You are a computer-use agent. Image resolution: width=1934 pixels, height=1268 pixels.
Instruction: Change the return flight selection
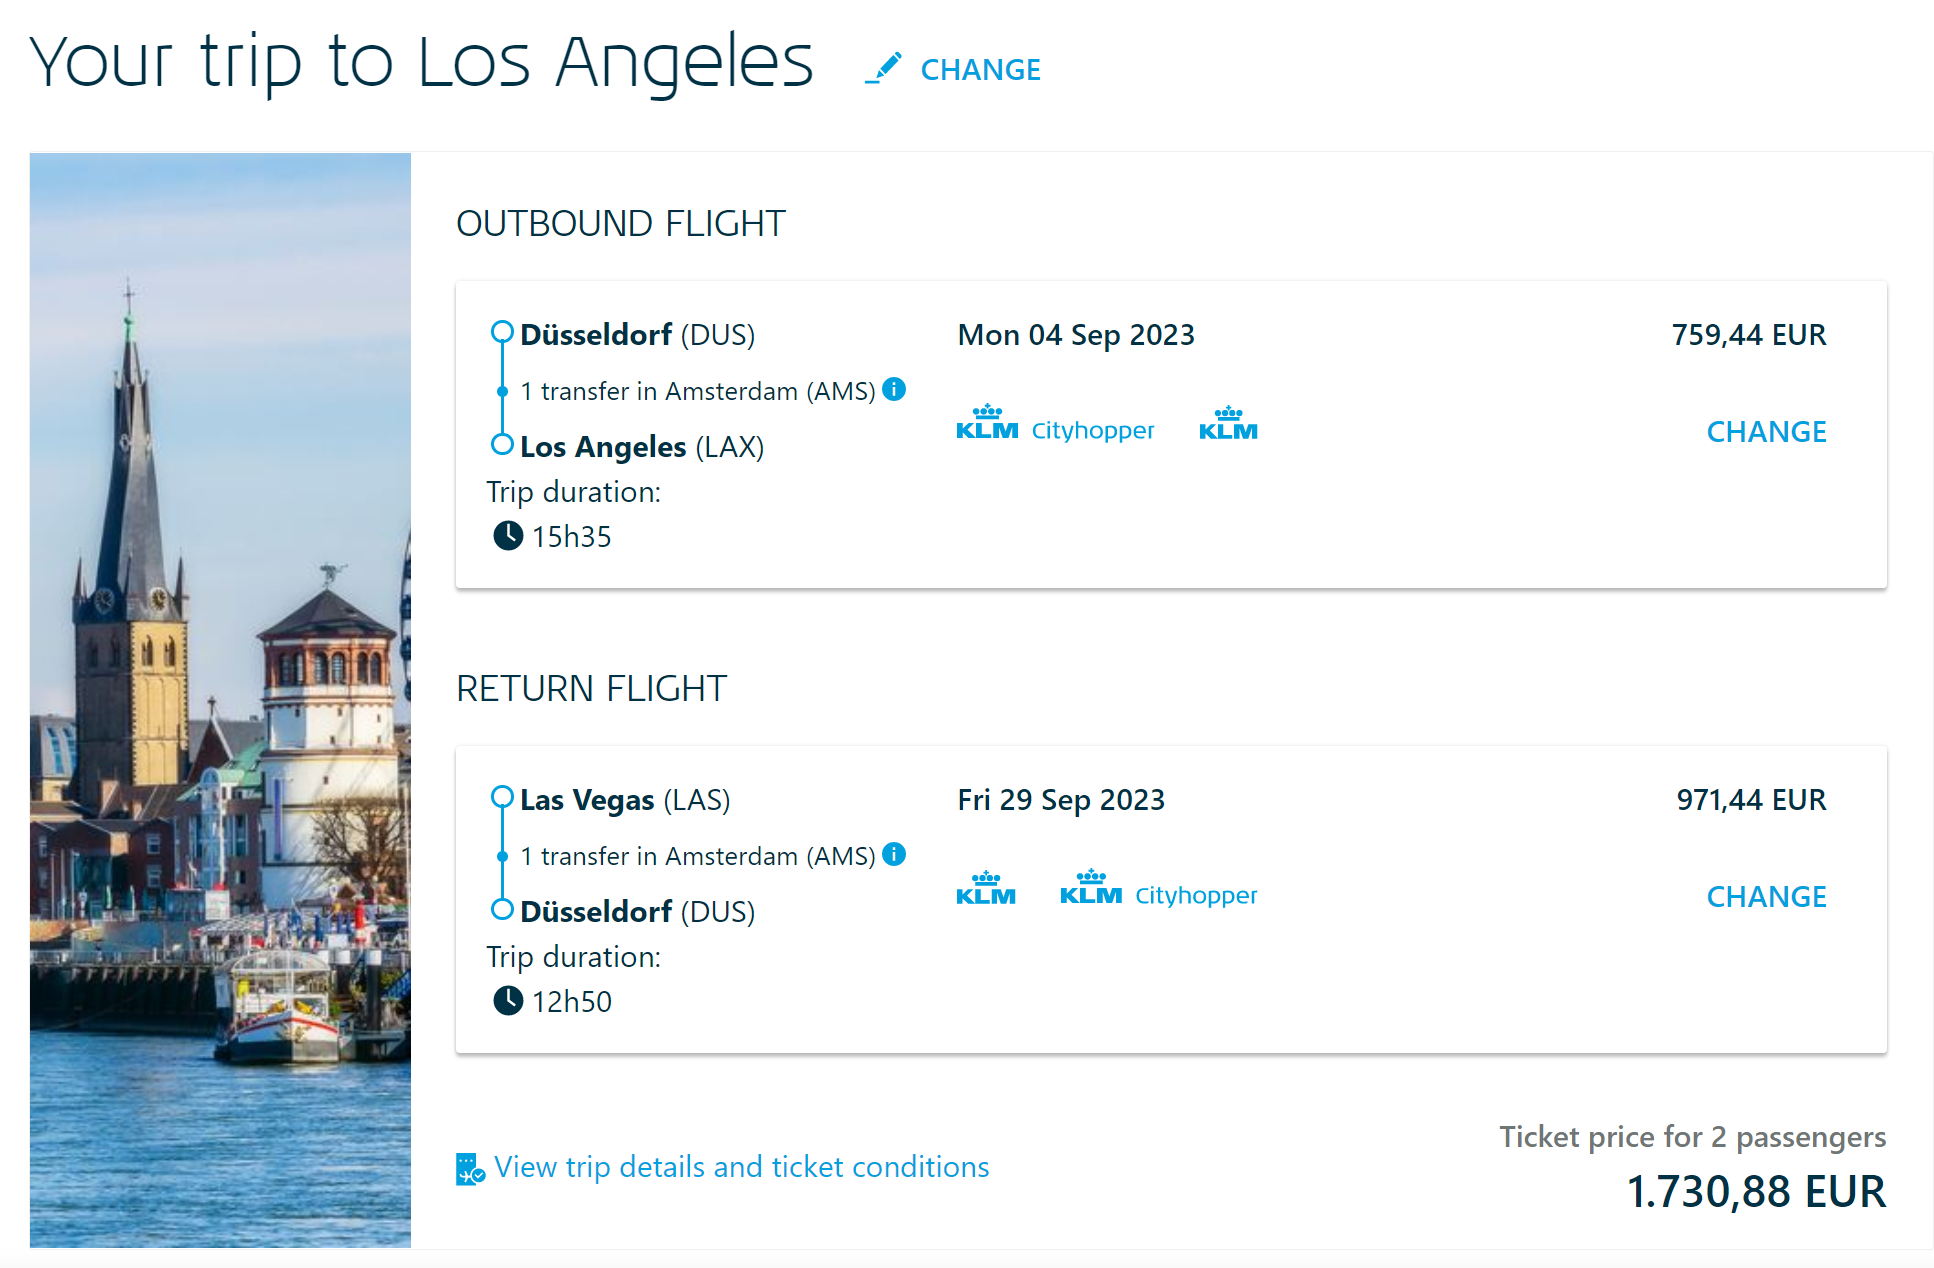click(1766, 897)
